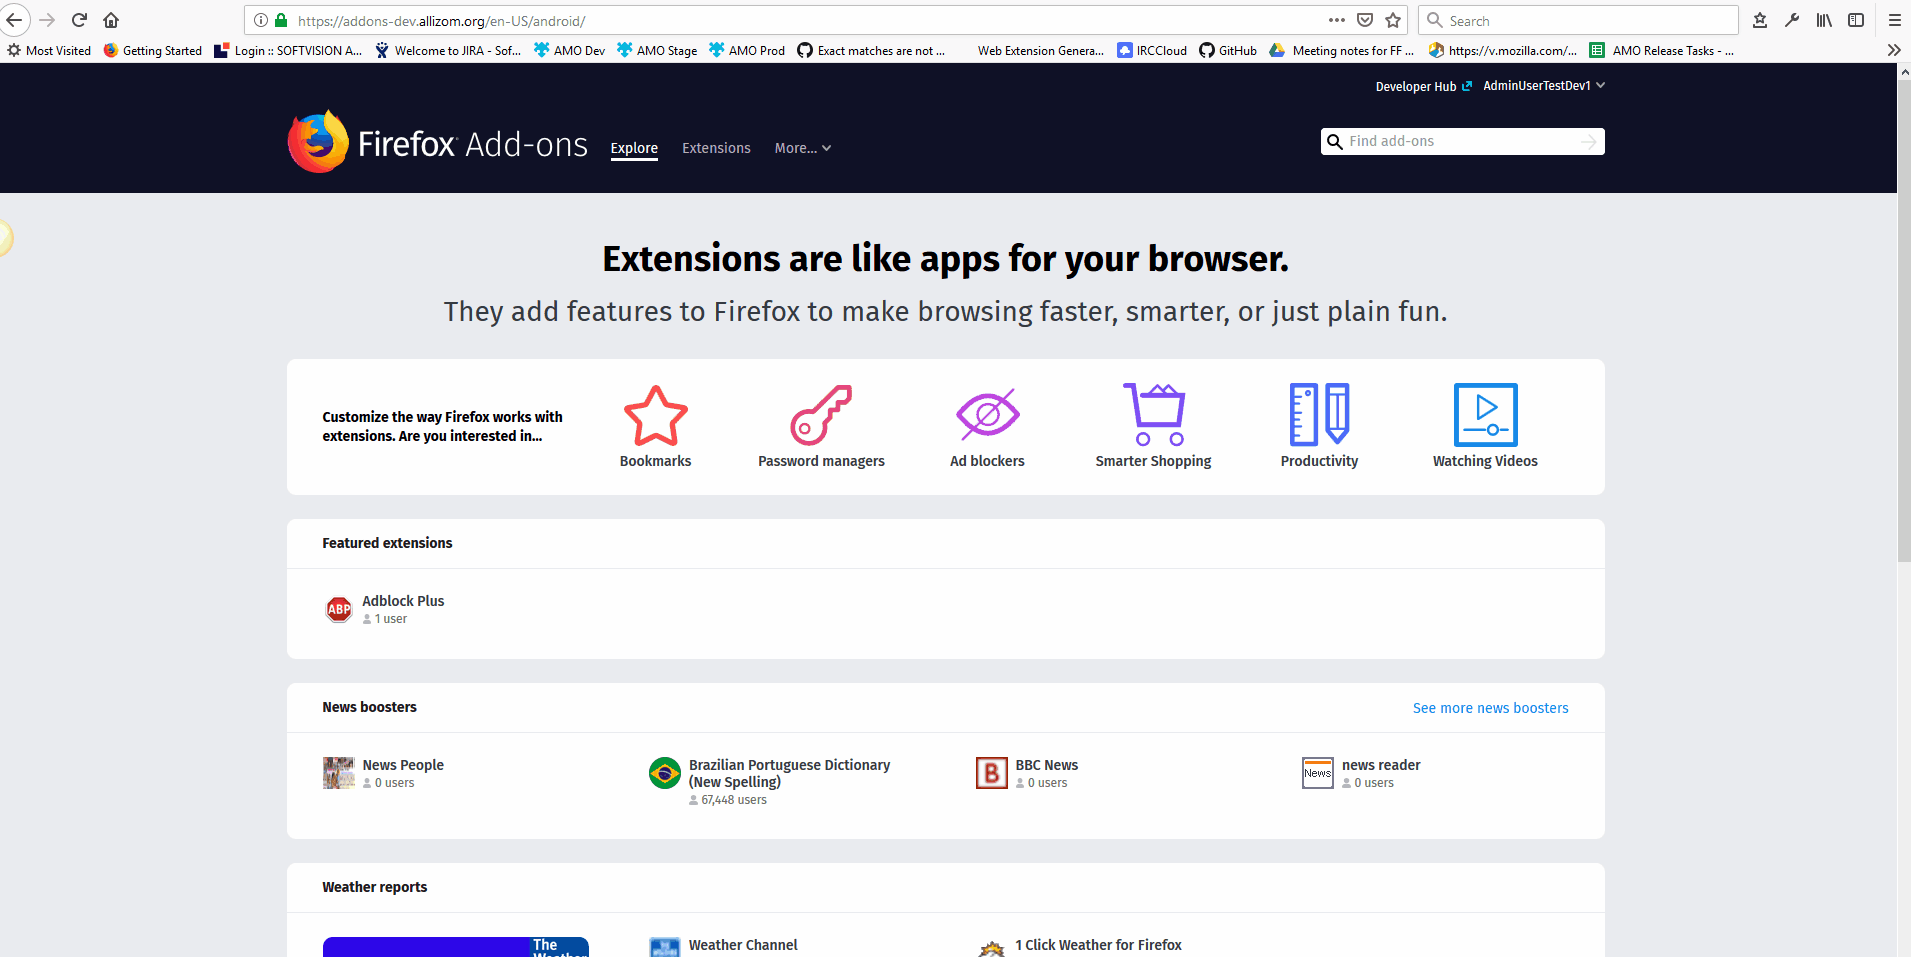
Task: Open the AMO Prod bookmark
Action: pos(747,50)
